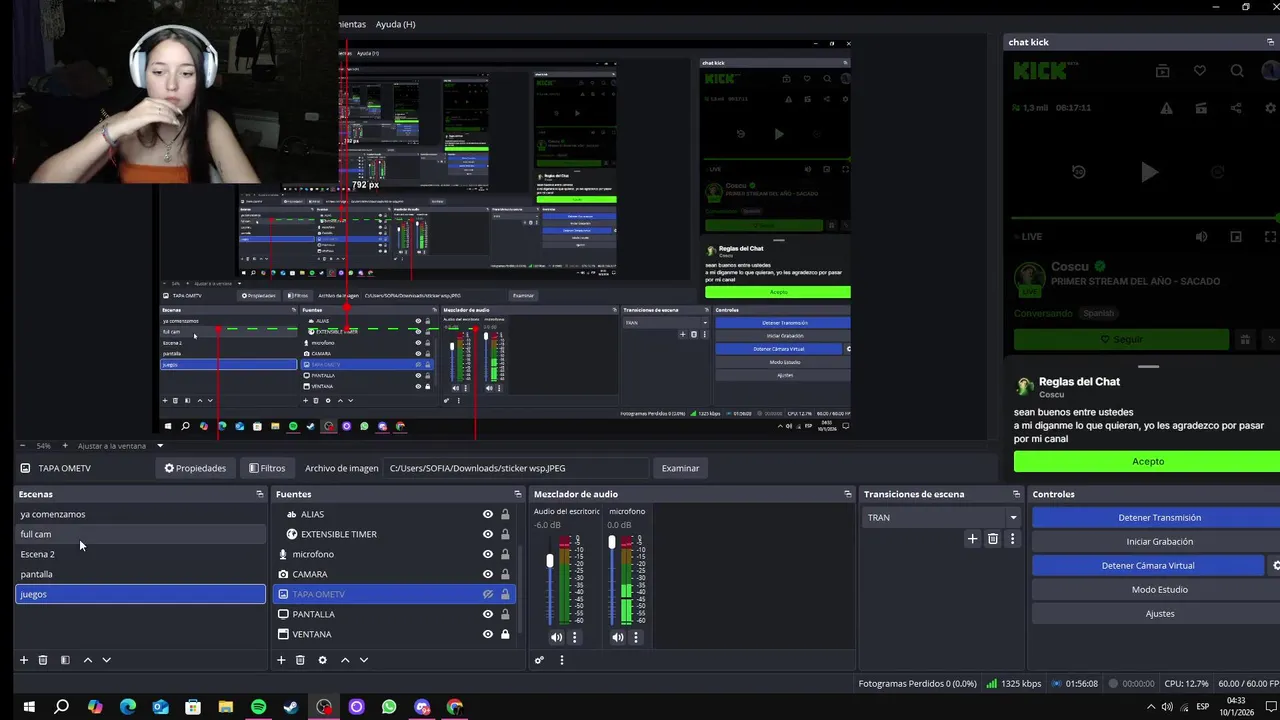This screenshot has height=720, width=1280.
Task: Open Audio del escritorio three-dot options
Action: pos(574,637)
